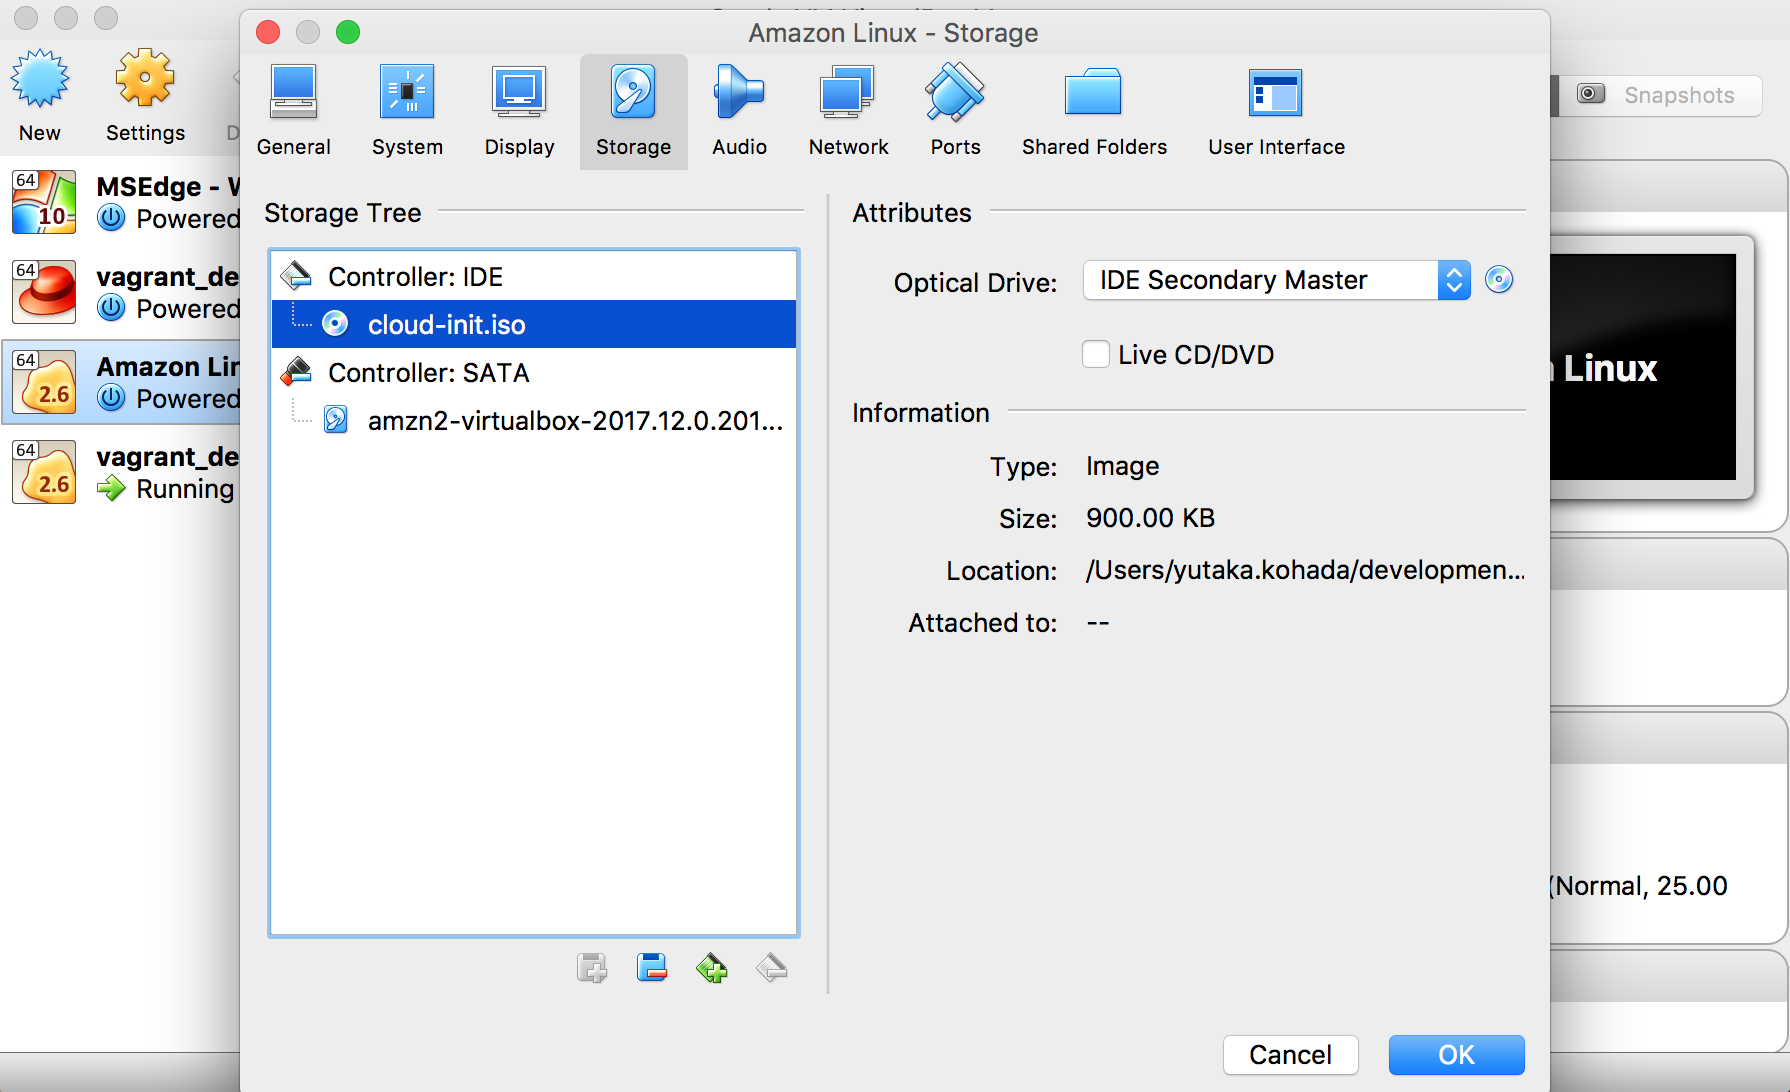Open the System settings section
This screenshot has height=1092, width=1790.
(406, 110)
